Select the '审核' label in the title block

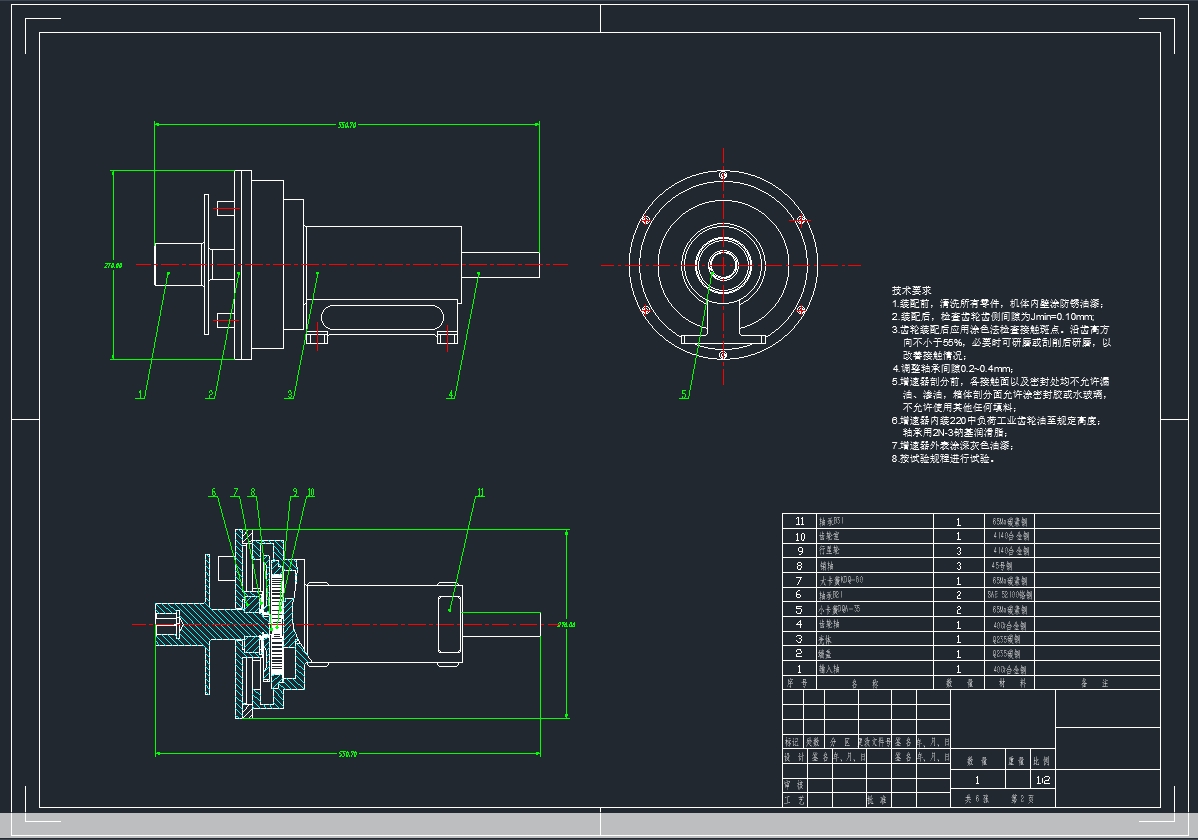794,785
